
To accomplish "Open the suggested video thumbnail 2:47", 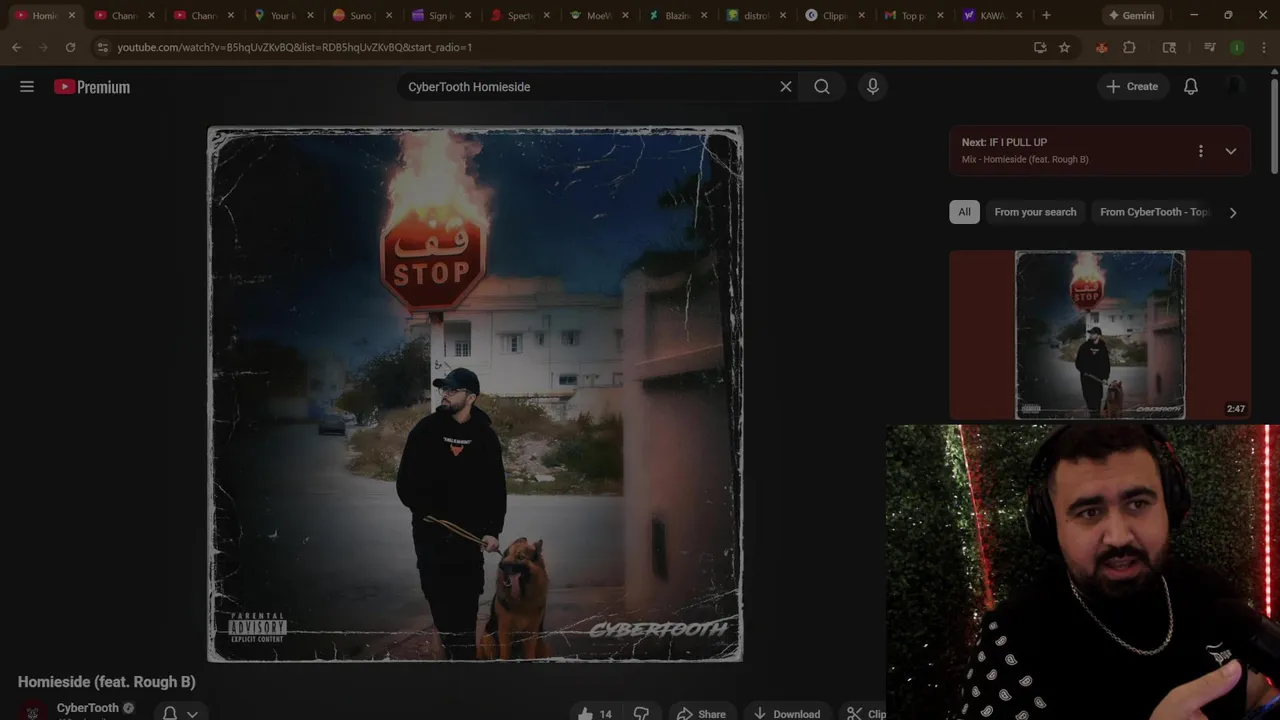I will coord(1100,335).
